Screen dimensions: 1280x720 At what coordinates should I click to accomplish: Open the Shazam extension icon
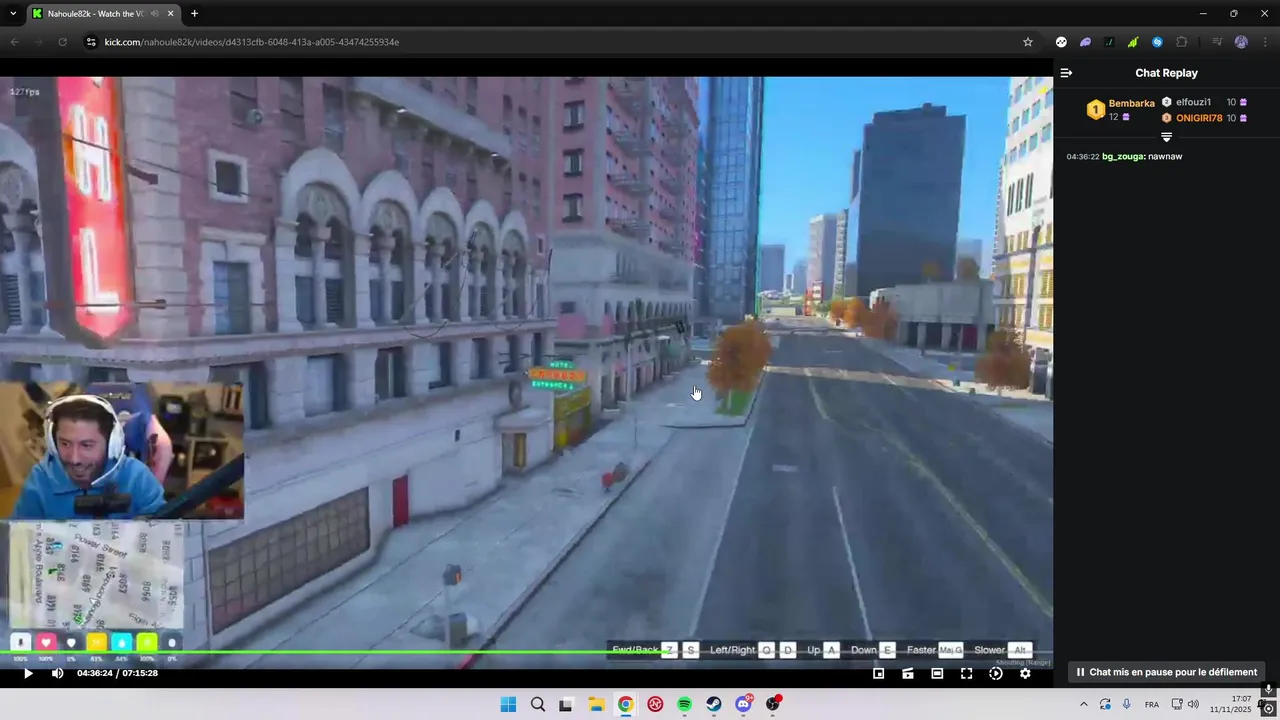(x=1157, y=42)
